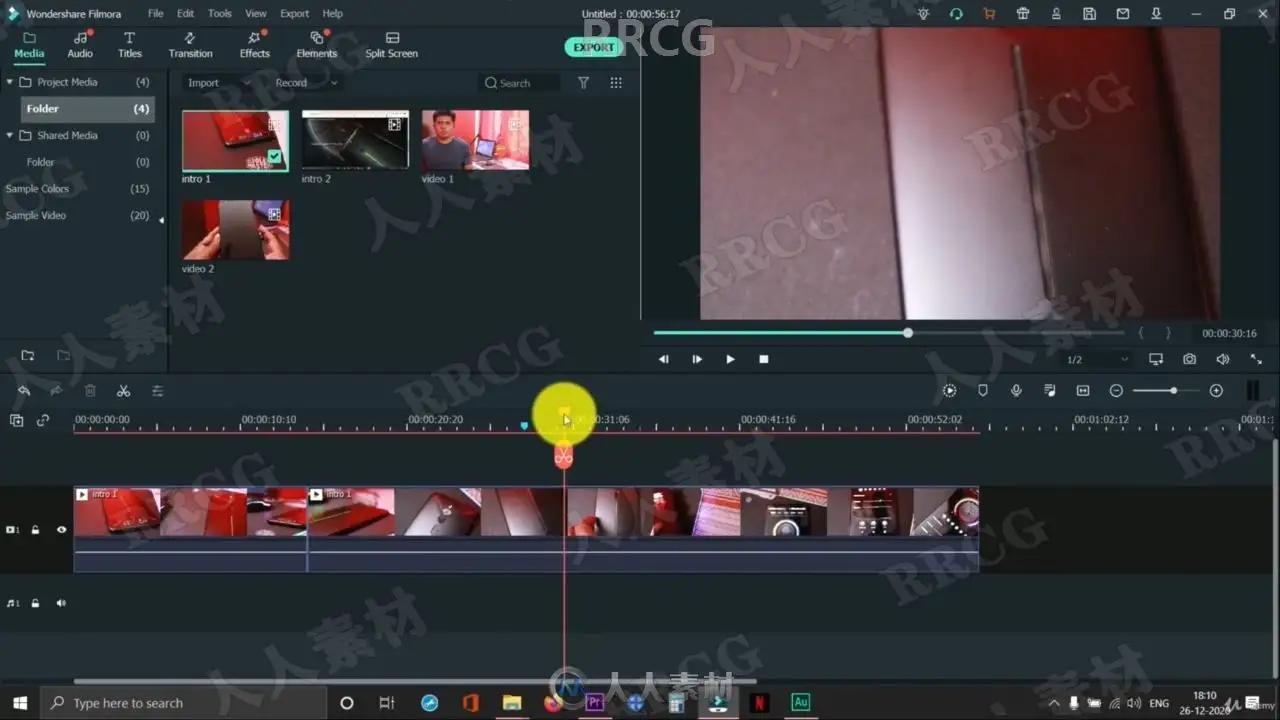Collapse the media library panel arrow
The image size is (1280, 720).
162,219
